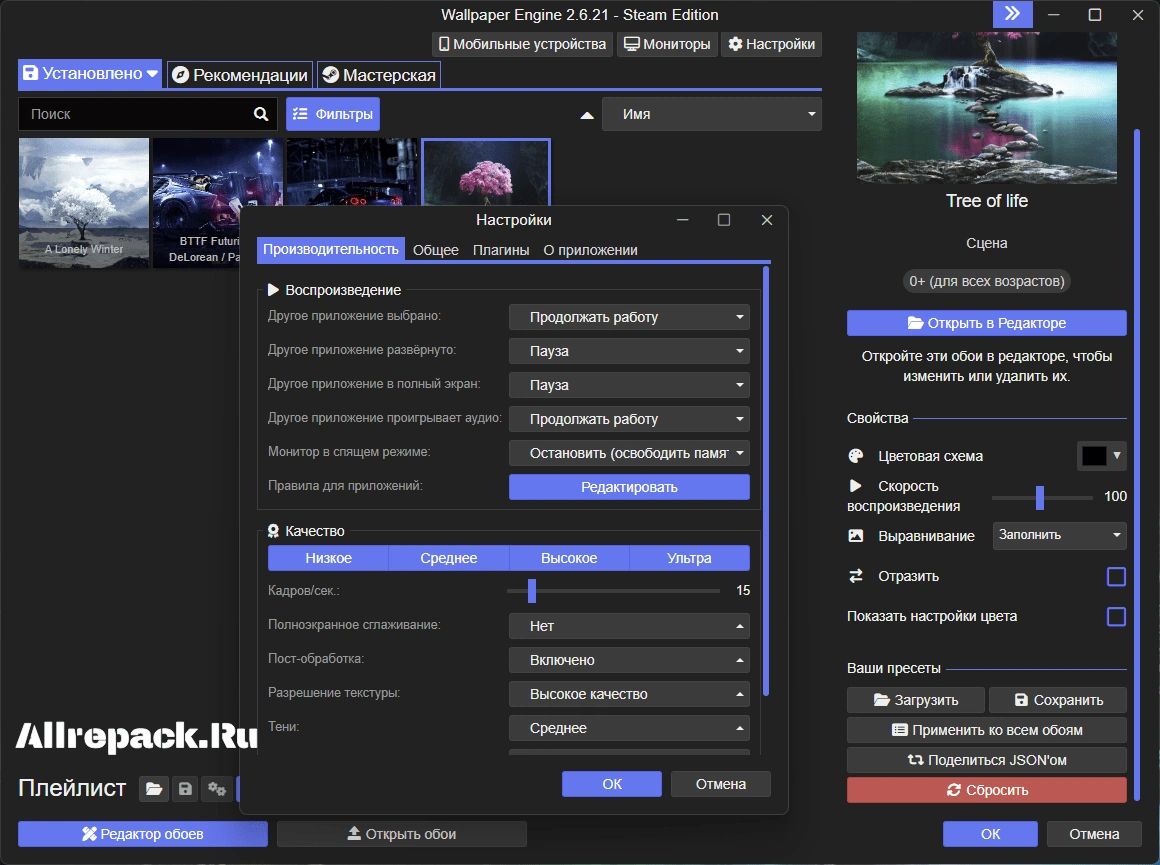
Task: Enable the Flip checkbox
Action: point(1116,576)
